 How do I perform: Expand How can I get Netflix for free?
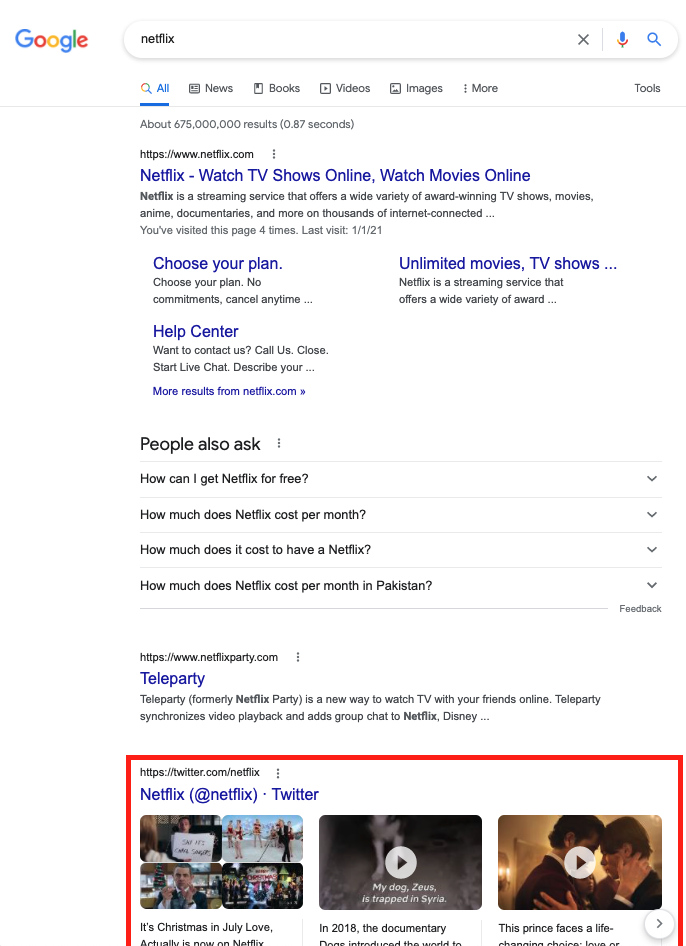401,479
